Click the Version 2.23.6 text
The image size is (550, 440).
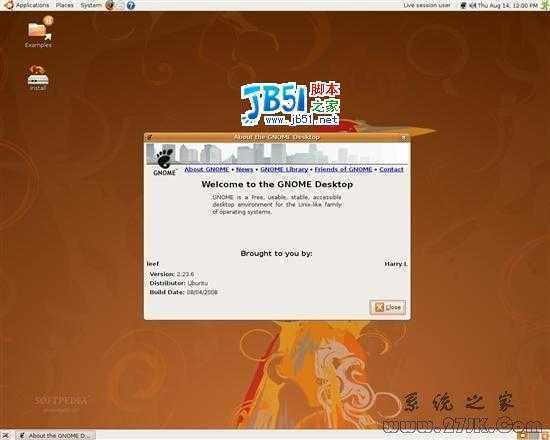172,274
